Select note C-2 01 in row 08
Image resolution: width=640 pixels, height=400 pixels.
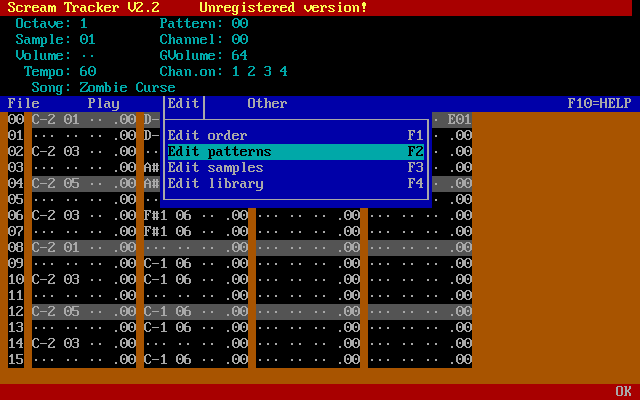coord(56,247)
